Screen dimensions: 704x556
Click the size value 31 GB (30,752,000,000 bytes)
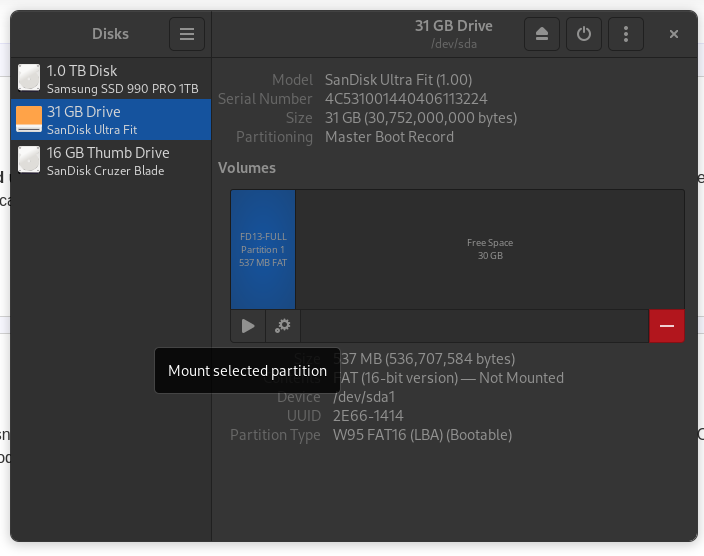(x=421, y=118)
